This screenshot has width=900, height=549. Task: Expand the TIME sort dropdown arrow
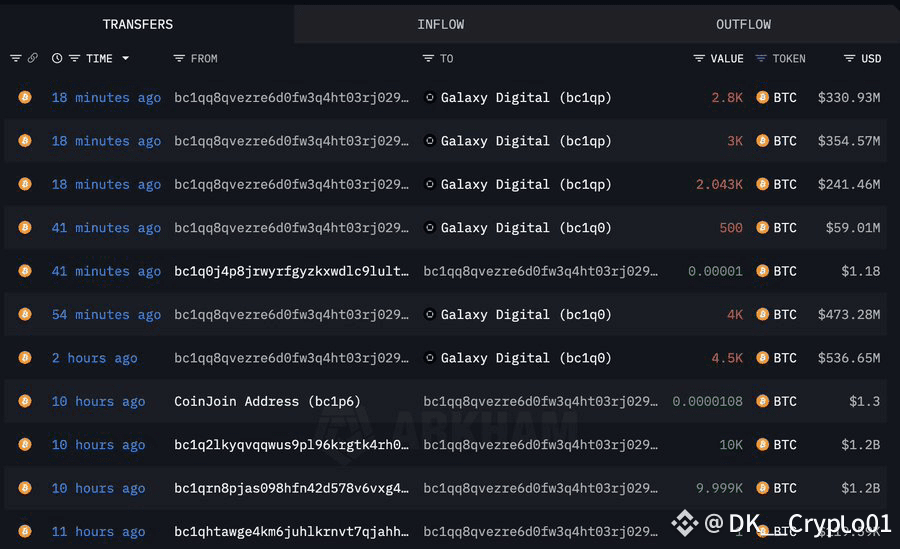tap(125, 58)
